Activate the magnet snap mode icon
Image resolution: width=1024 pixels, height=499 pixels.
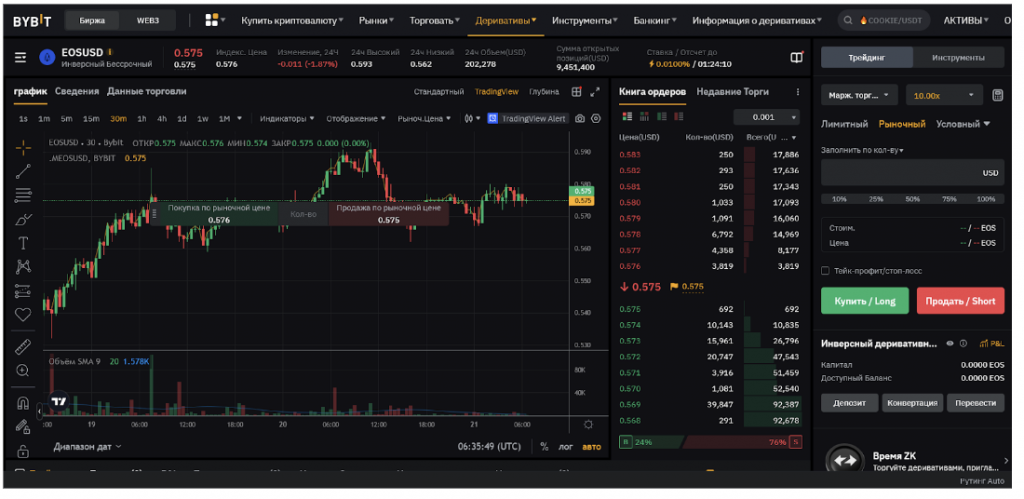coord(24,404)
